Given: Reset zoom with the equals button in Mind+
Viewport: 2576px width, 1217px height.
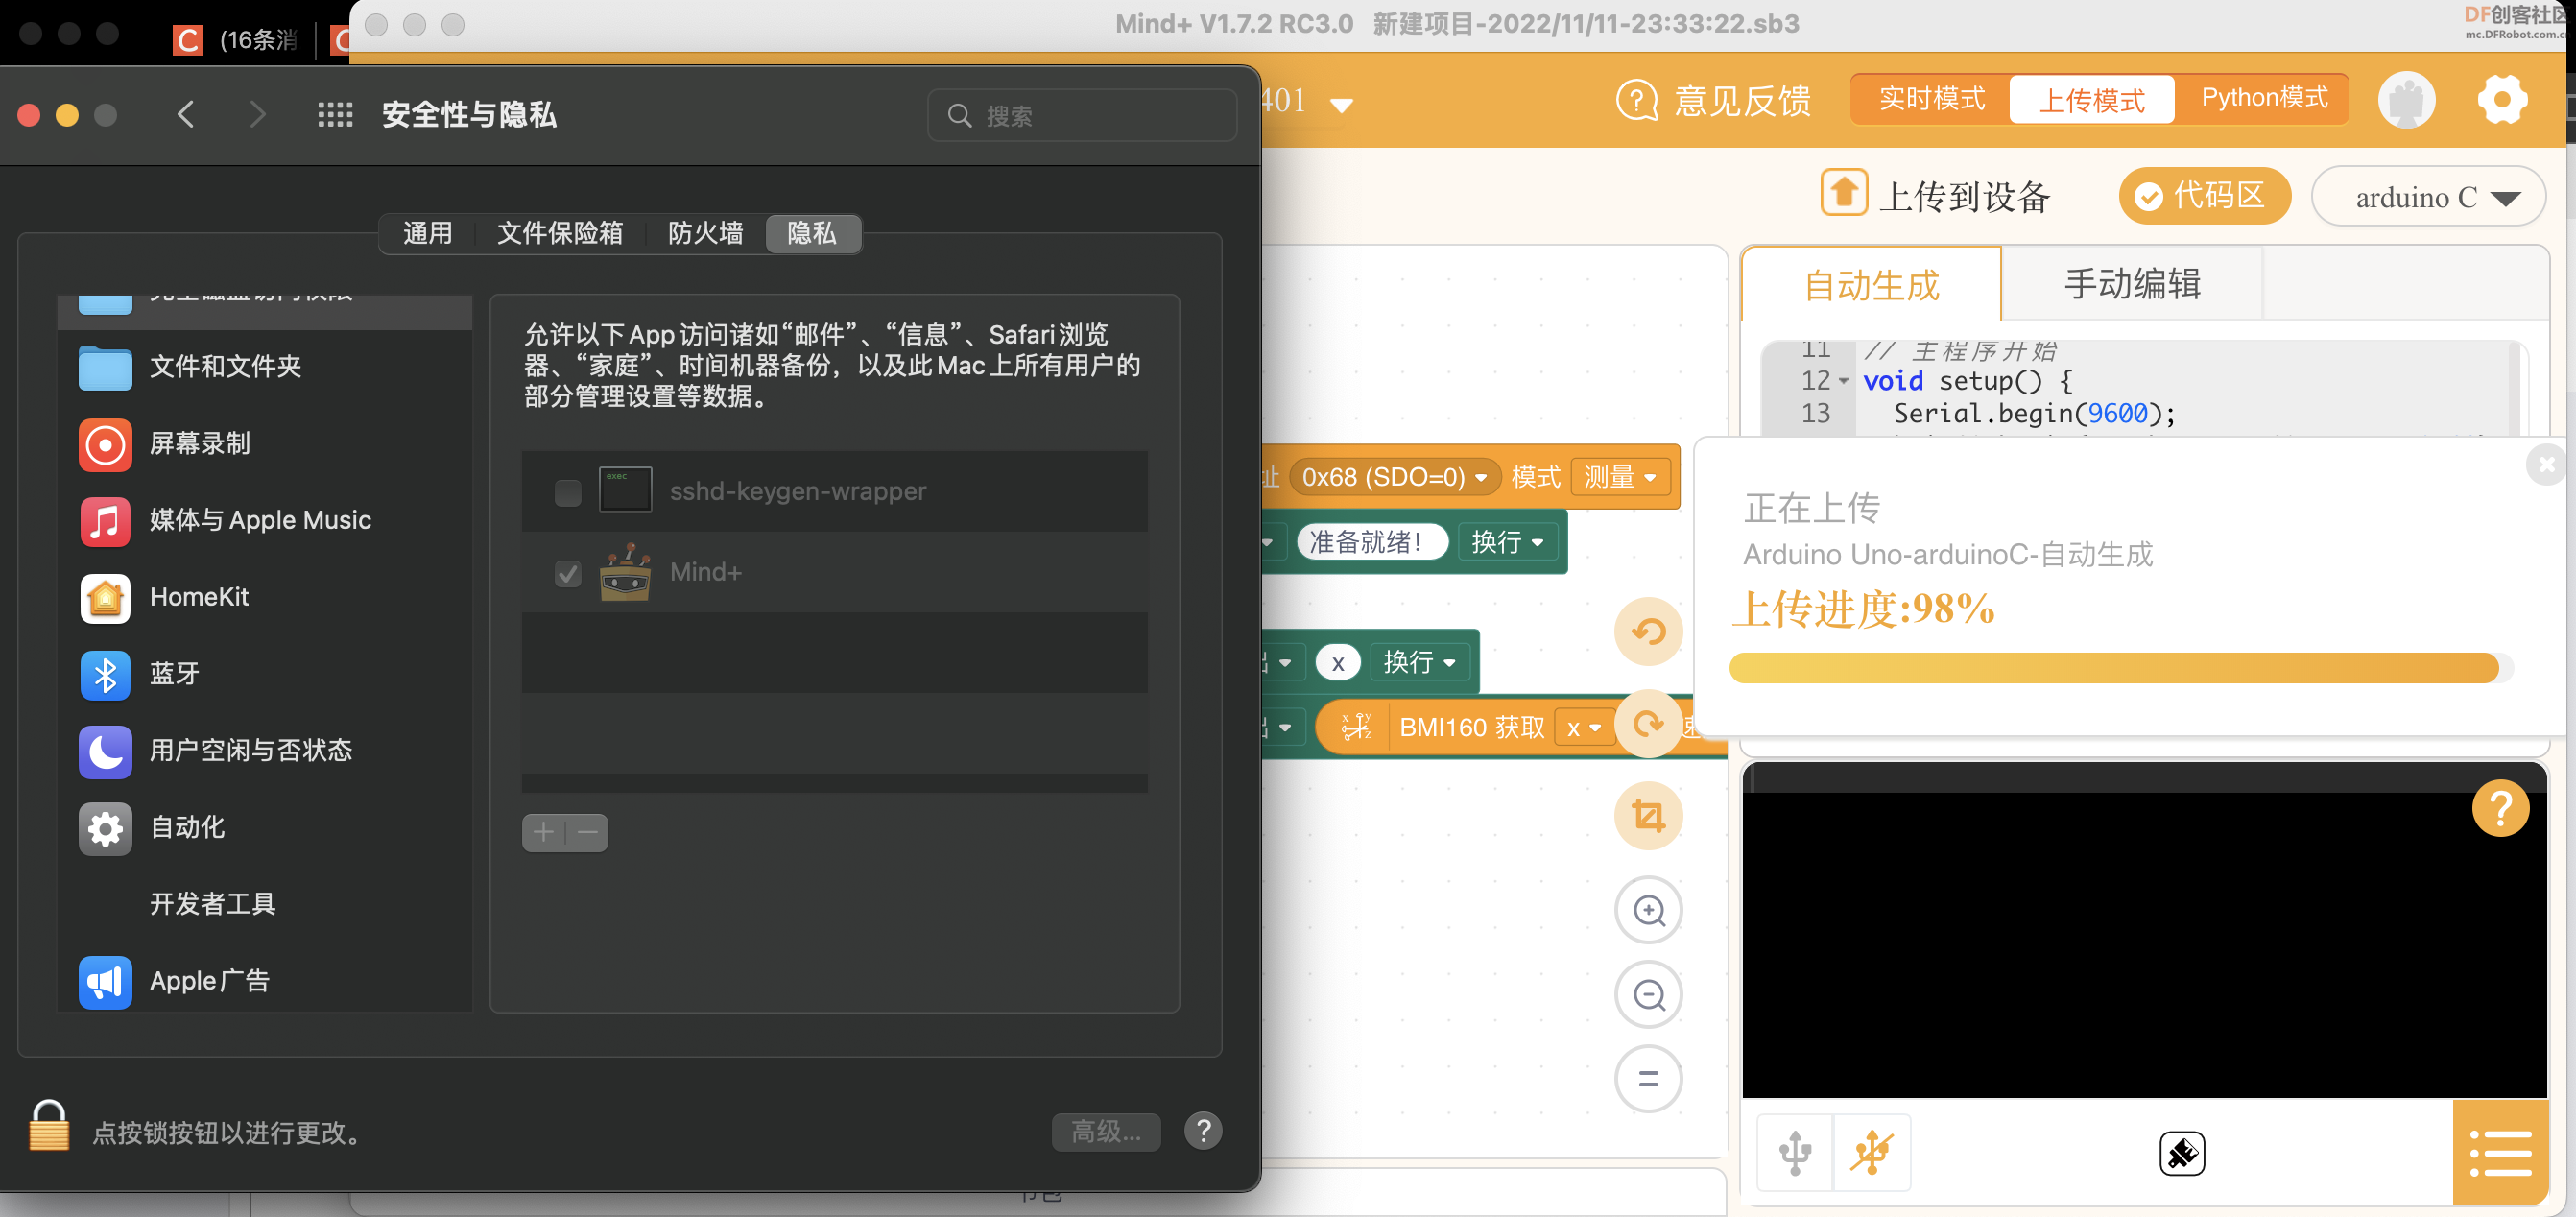Looking at the screenshot, I should point(1649,1079).
